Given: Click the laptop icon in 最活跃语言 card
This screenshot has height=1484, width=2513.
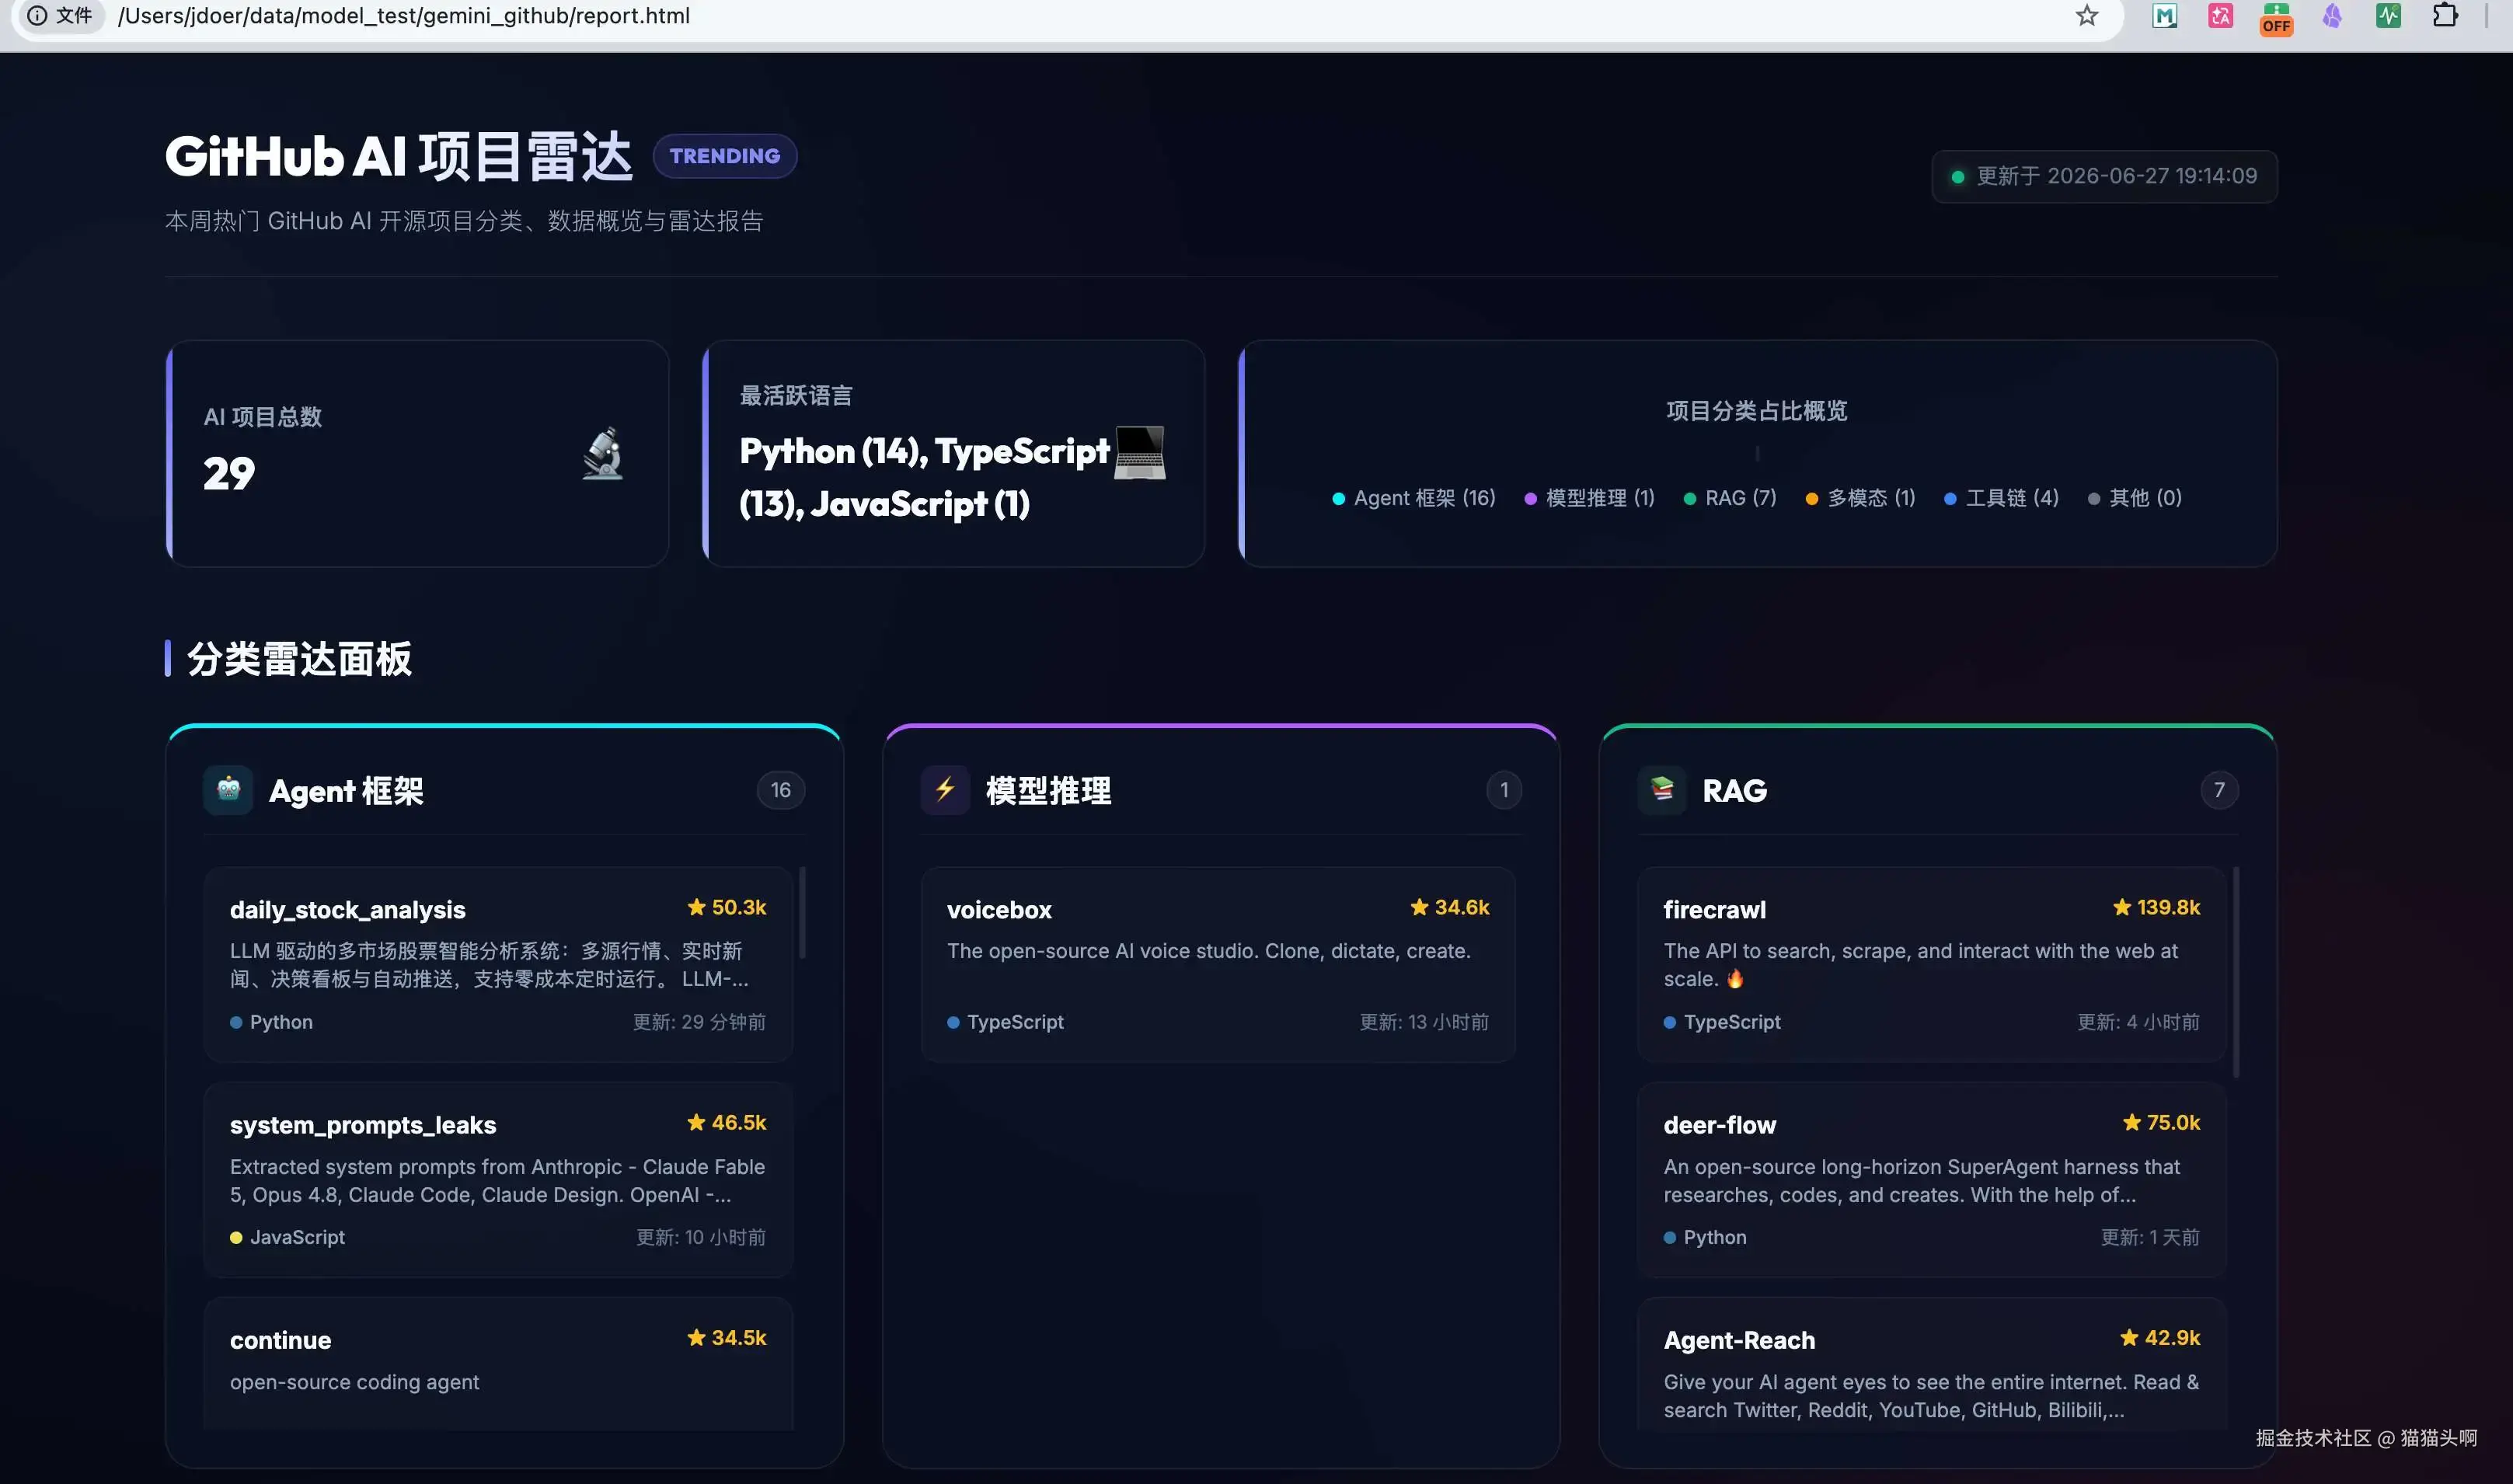Looking at the screenshot, I should pyautogui.click(x=1139, y=453).
